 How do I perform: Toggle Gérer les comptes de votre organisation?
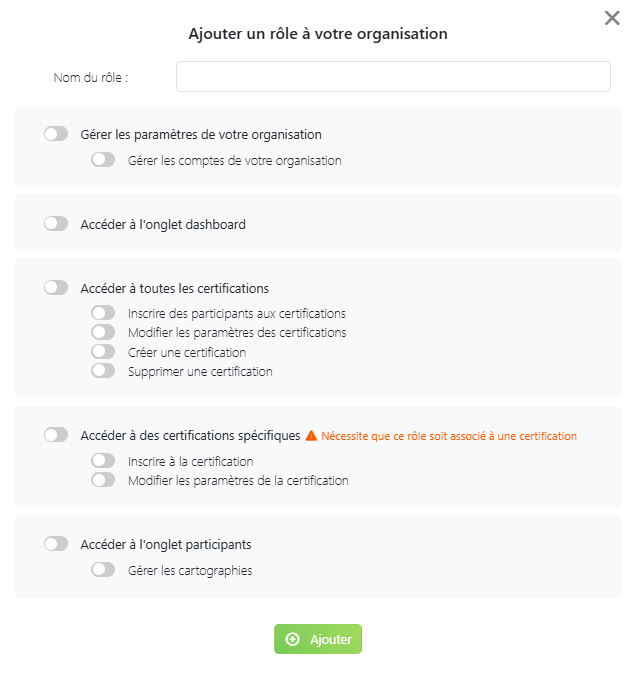103,160
